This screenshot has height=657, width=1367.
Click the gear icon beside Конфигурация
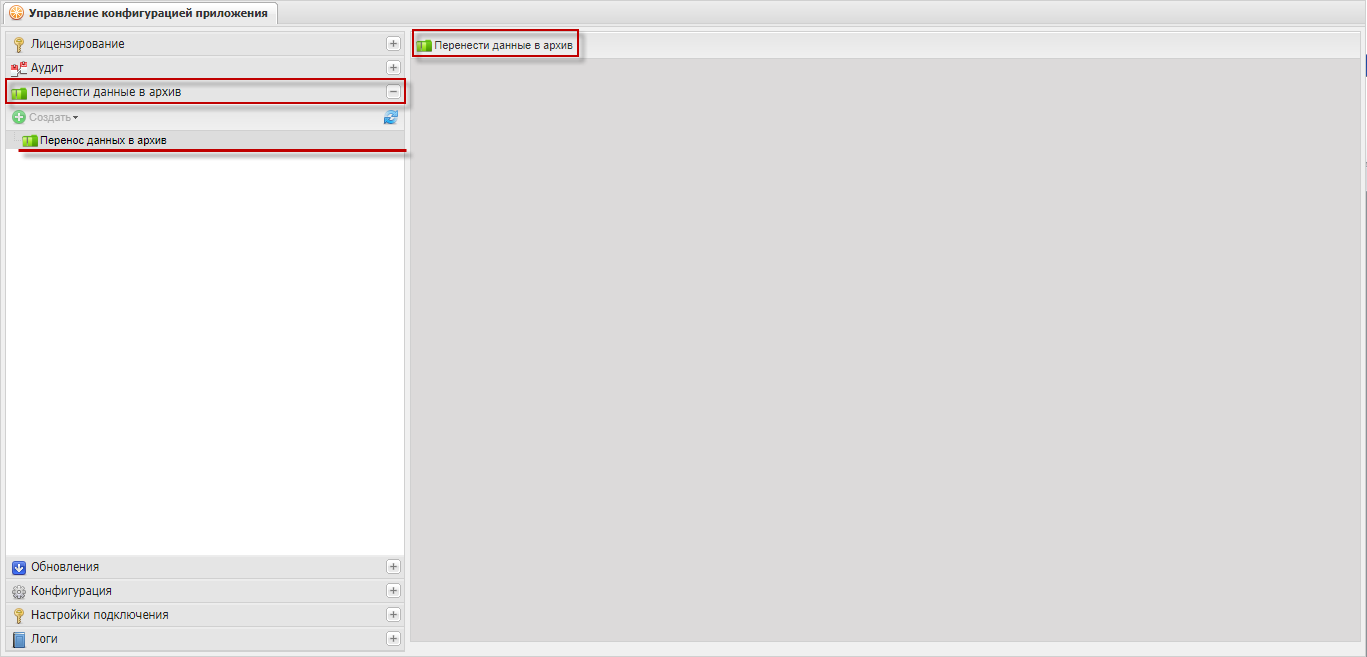(x=18, y=591)
